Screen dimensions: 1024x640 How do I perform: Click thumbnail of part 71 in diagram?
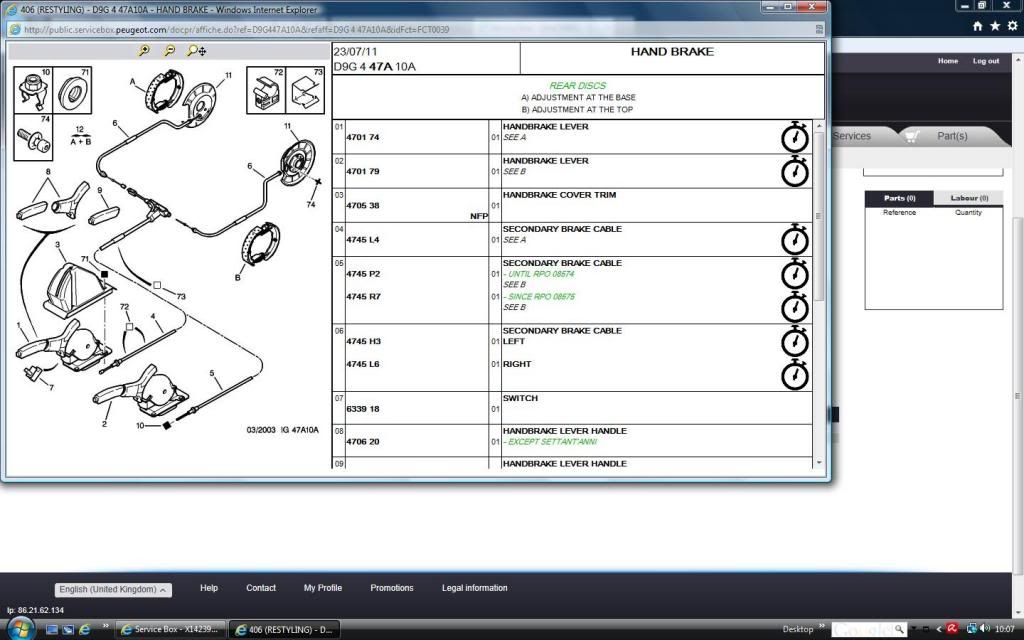[72, 89]
